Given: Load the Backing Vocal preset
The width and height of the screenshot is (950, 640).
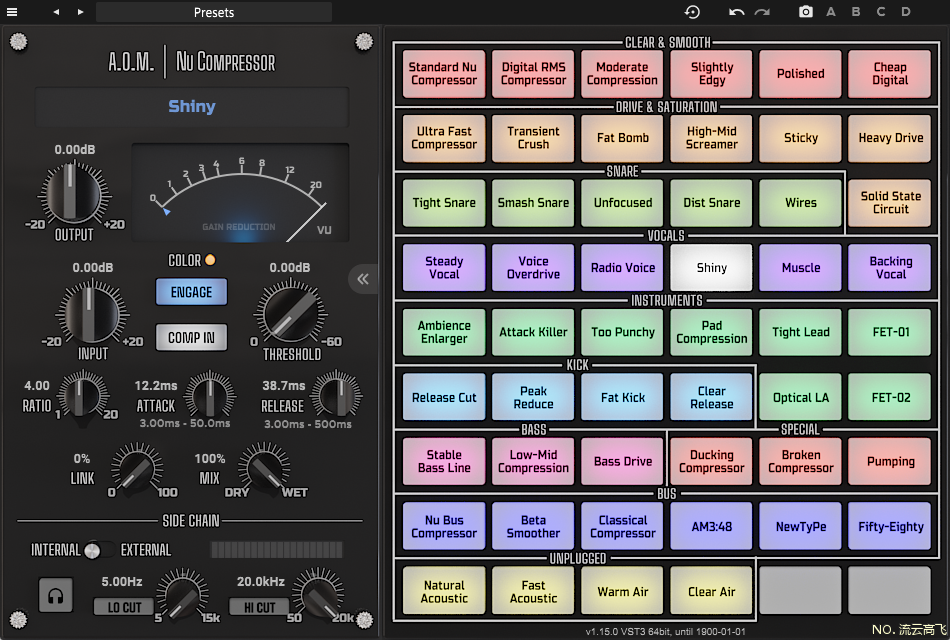Looking at the screenshot, I should pyautogui.click(x=890, y=268).
